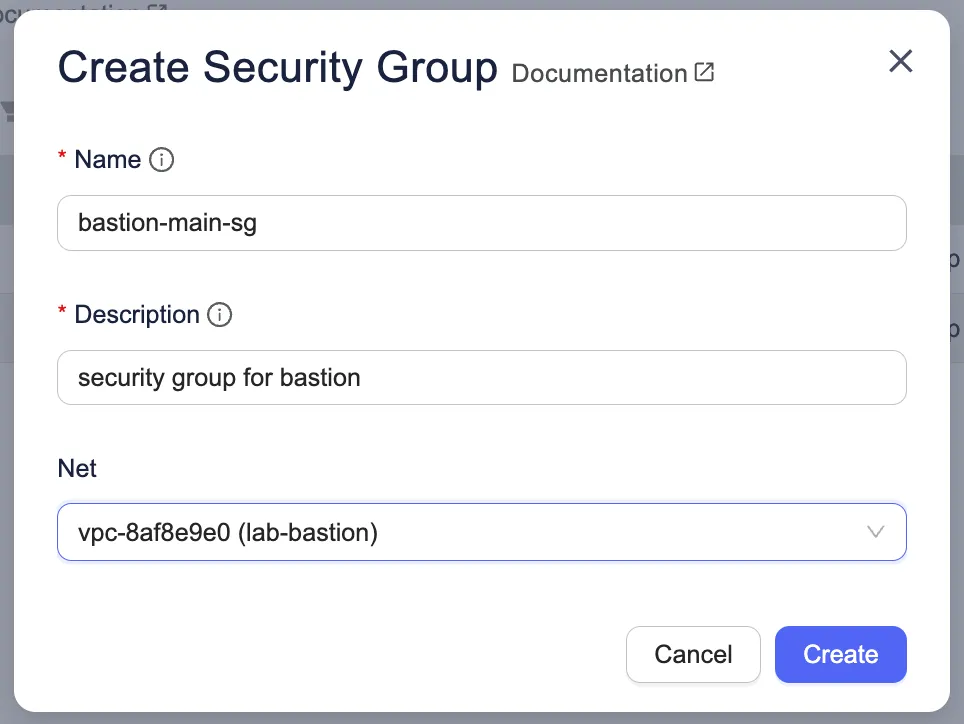Viewport: 964px width, 724px height.
Task: Click the partially hidden filter icon behind dialog
Action: tap(7, 111)
